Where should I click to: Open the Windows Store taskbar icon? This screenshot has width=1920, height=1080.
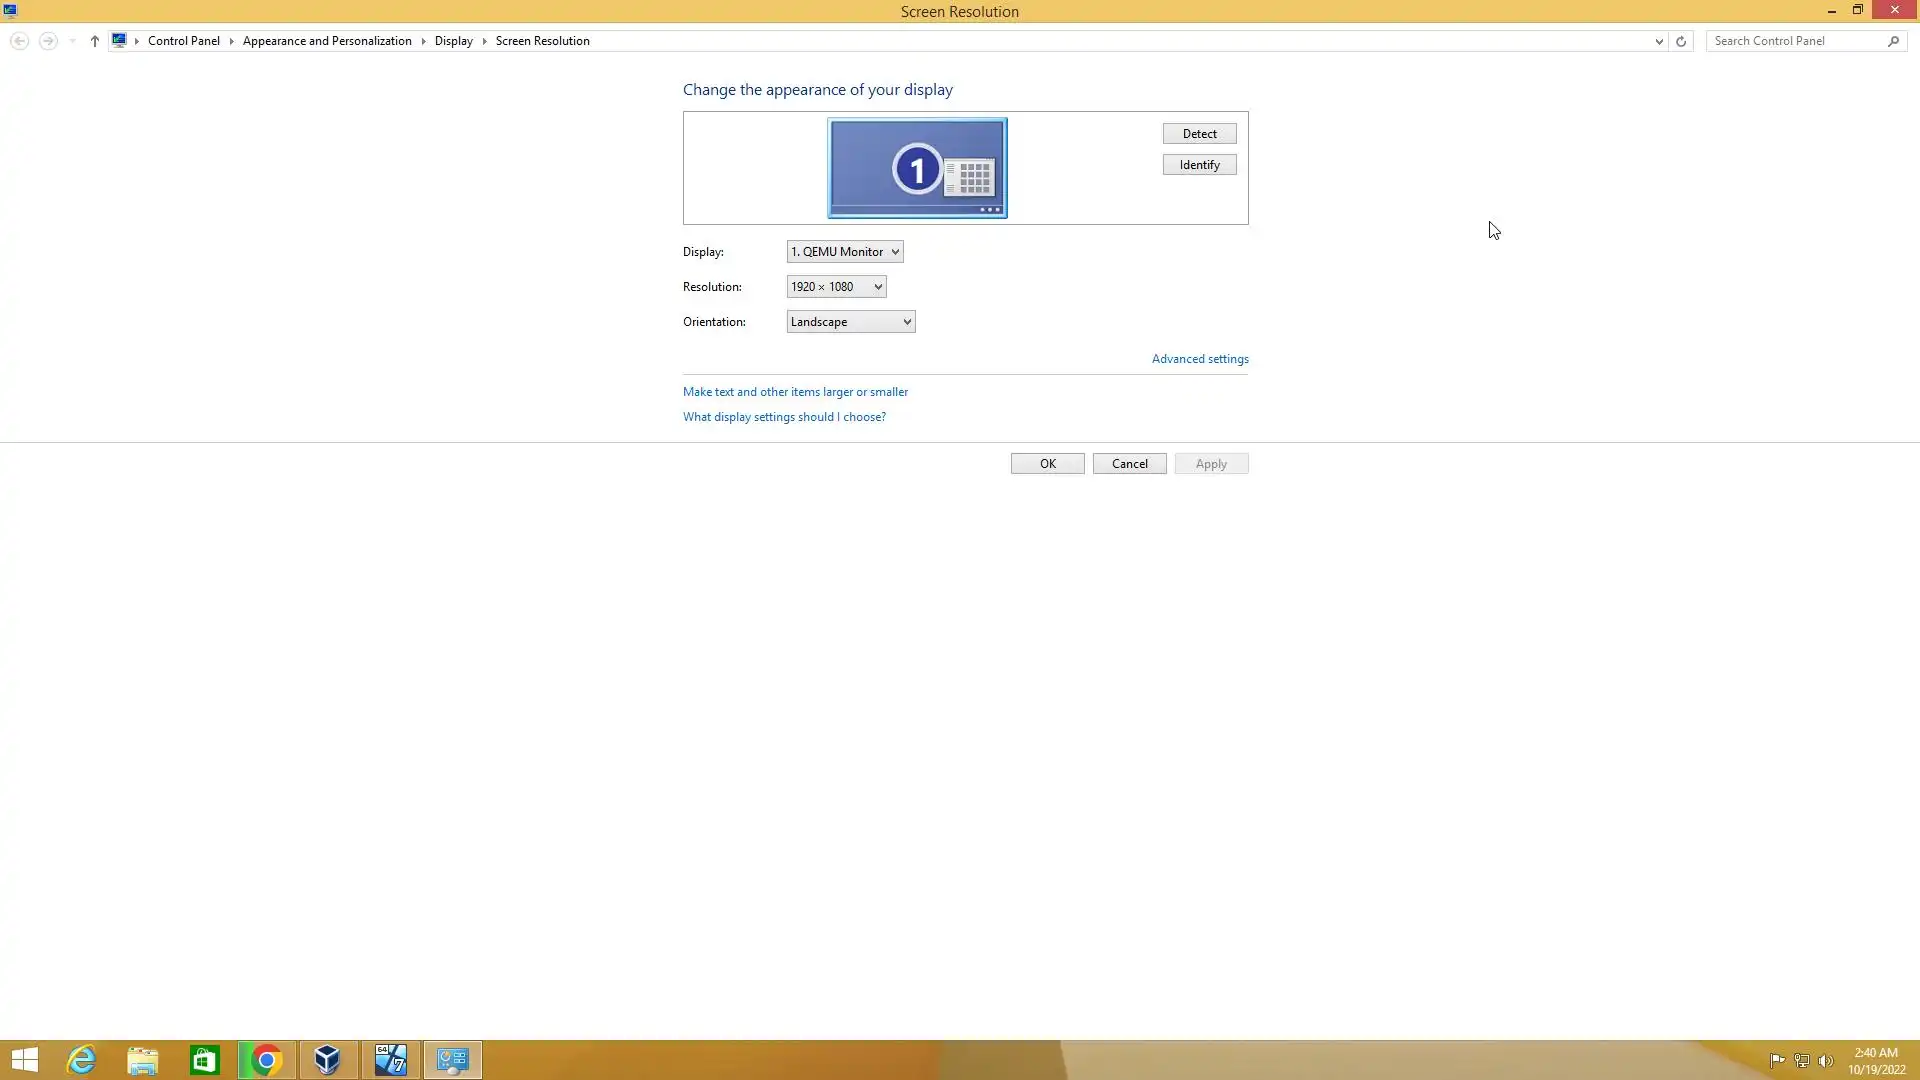[x=205, y=1060]
